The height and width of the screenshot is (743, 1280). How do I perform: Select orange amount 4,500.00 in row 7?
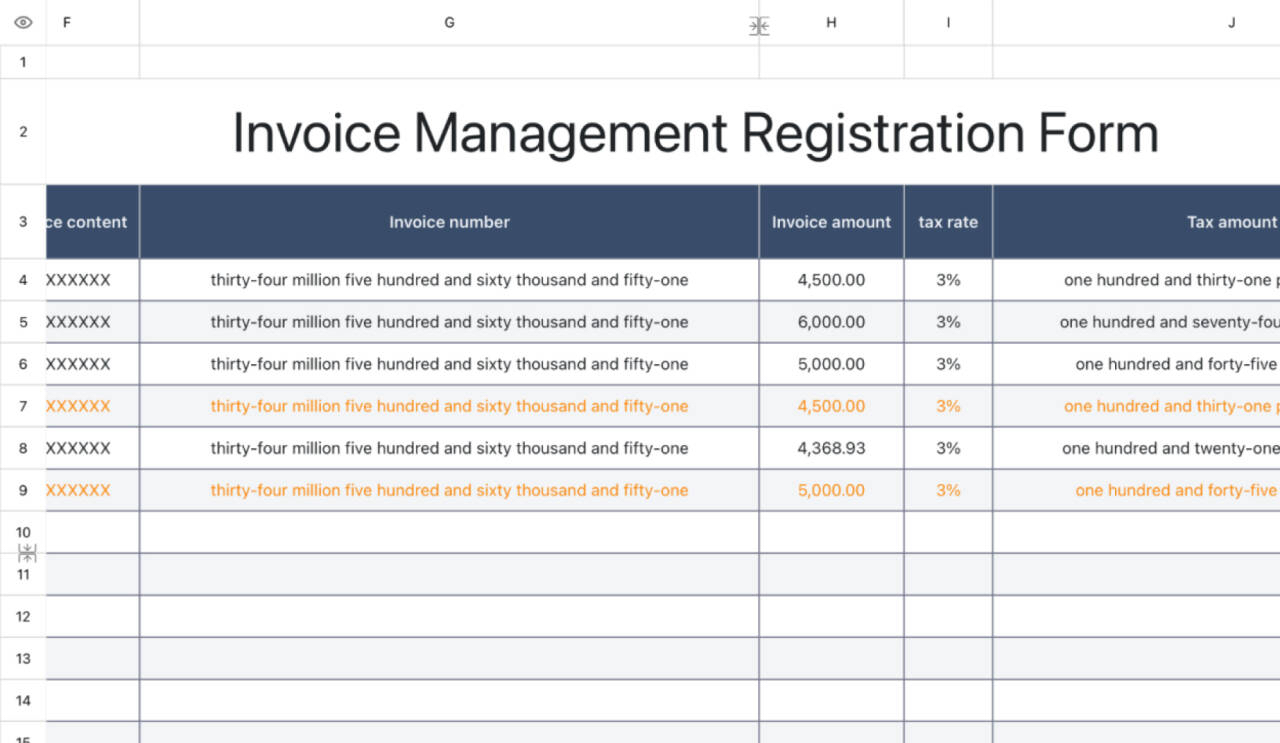831,406
